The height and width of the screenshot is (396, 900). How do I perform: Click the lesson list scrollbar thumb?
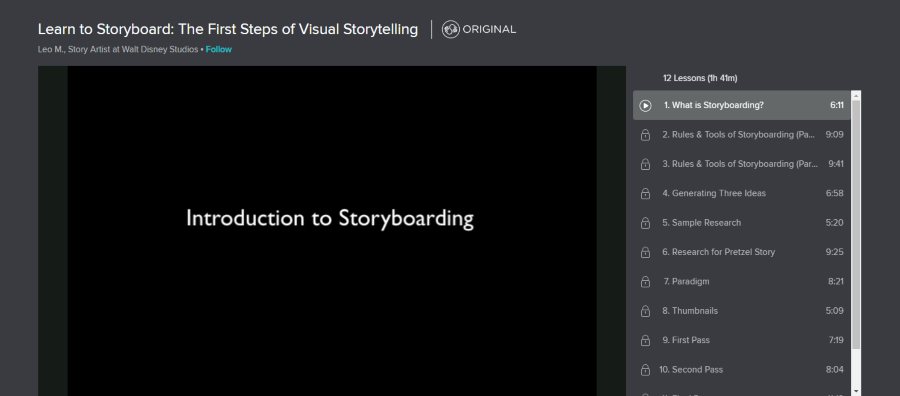[856, 224]
